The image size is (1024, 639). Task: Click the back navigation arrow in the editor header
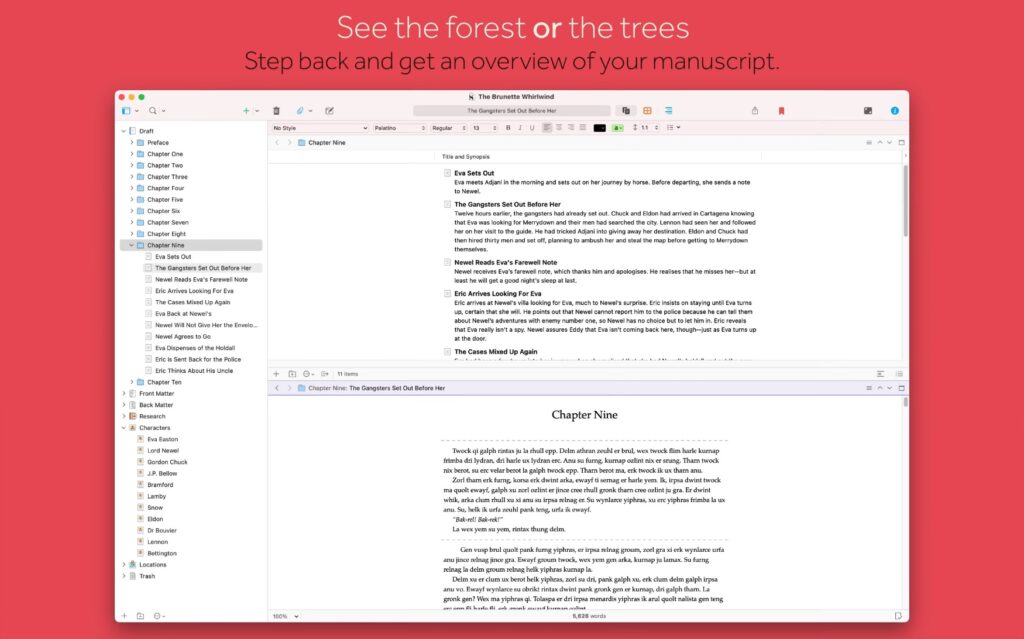277,143
